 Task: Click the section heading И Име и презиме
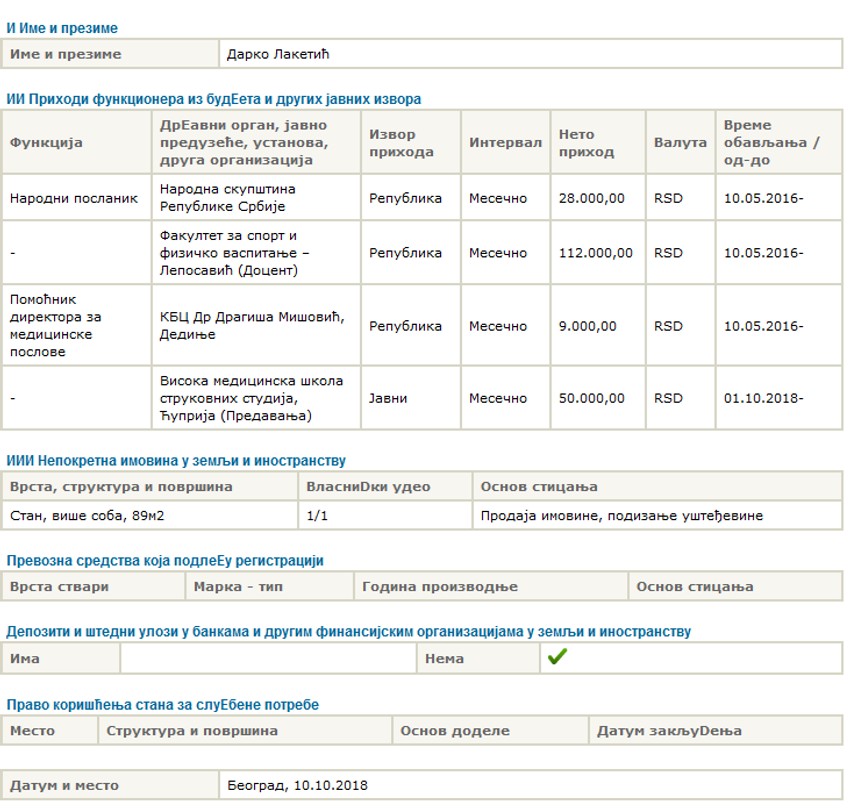[x=62, y=29]
